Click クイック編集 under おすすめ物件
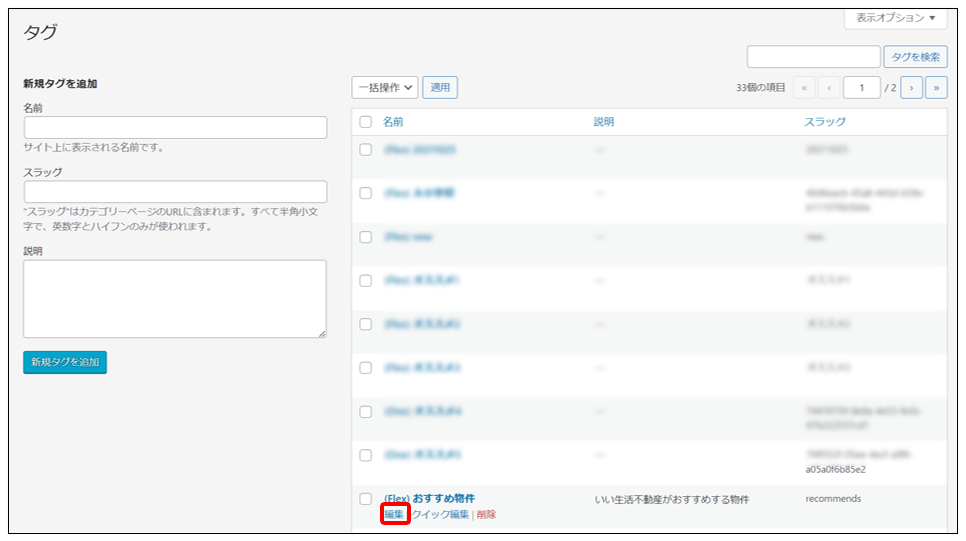Image resolution: width=966 pixels, height=541 pixels. (440, 514)
